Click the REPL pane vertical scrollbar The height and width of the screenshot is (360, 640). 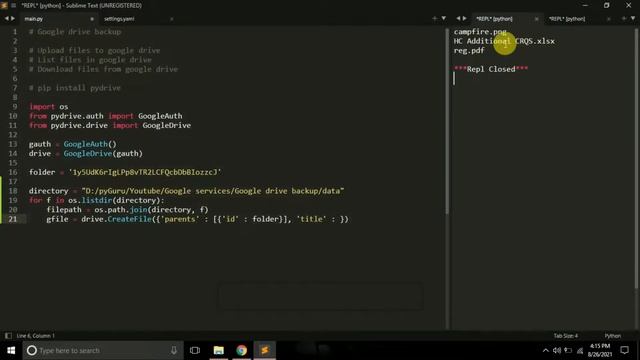(637, 159)
